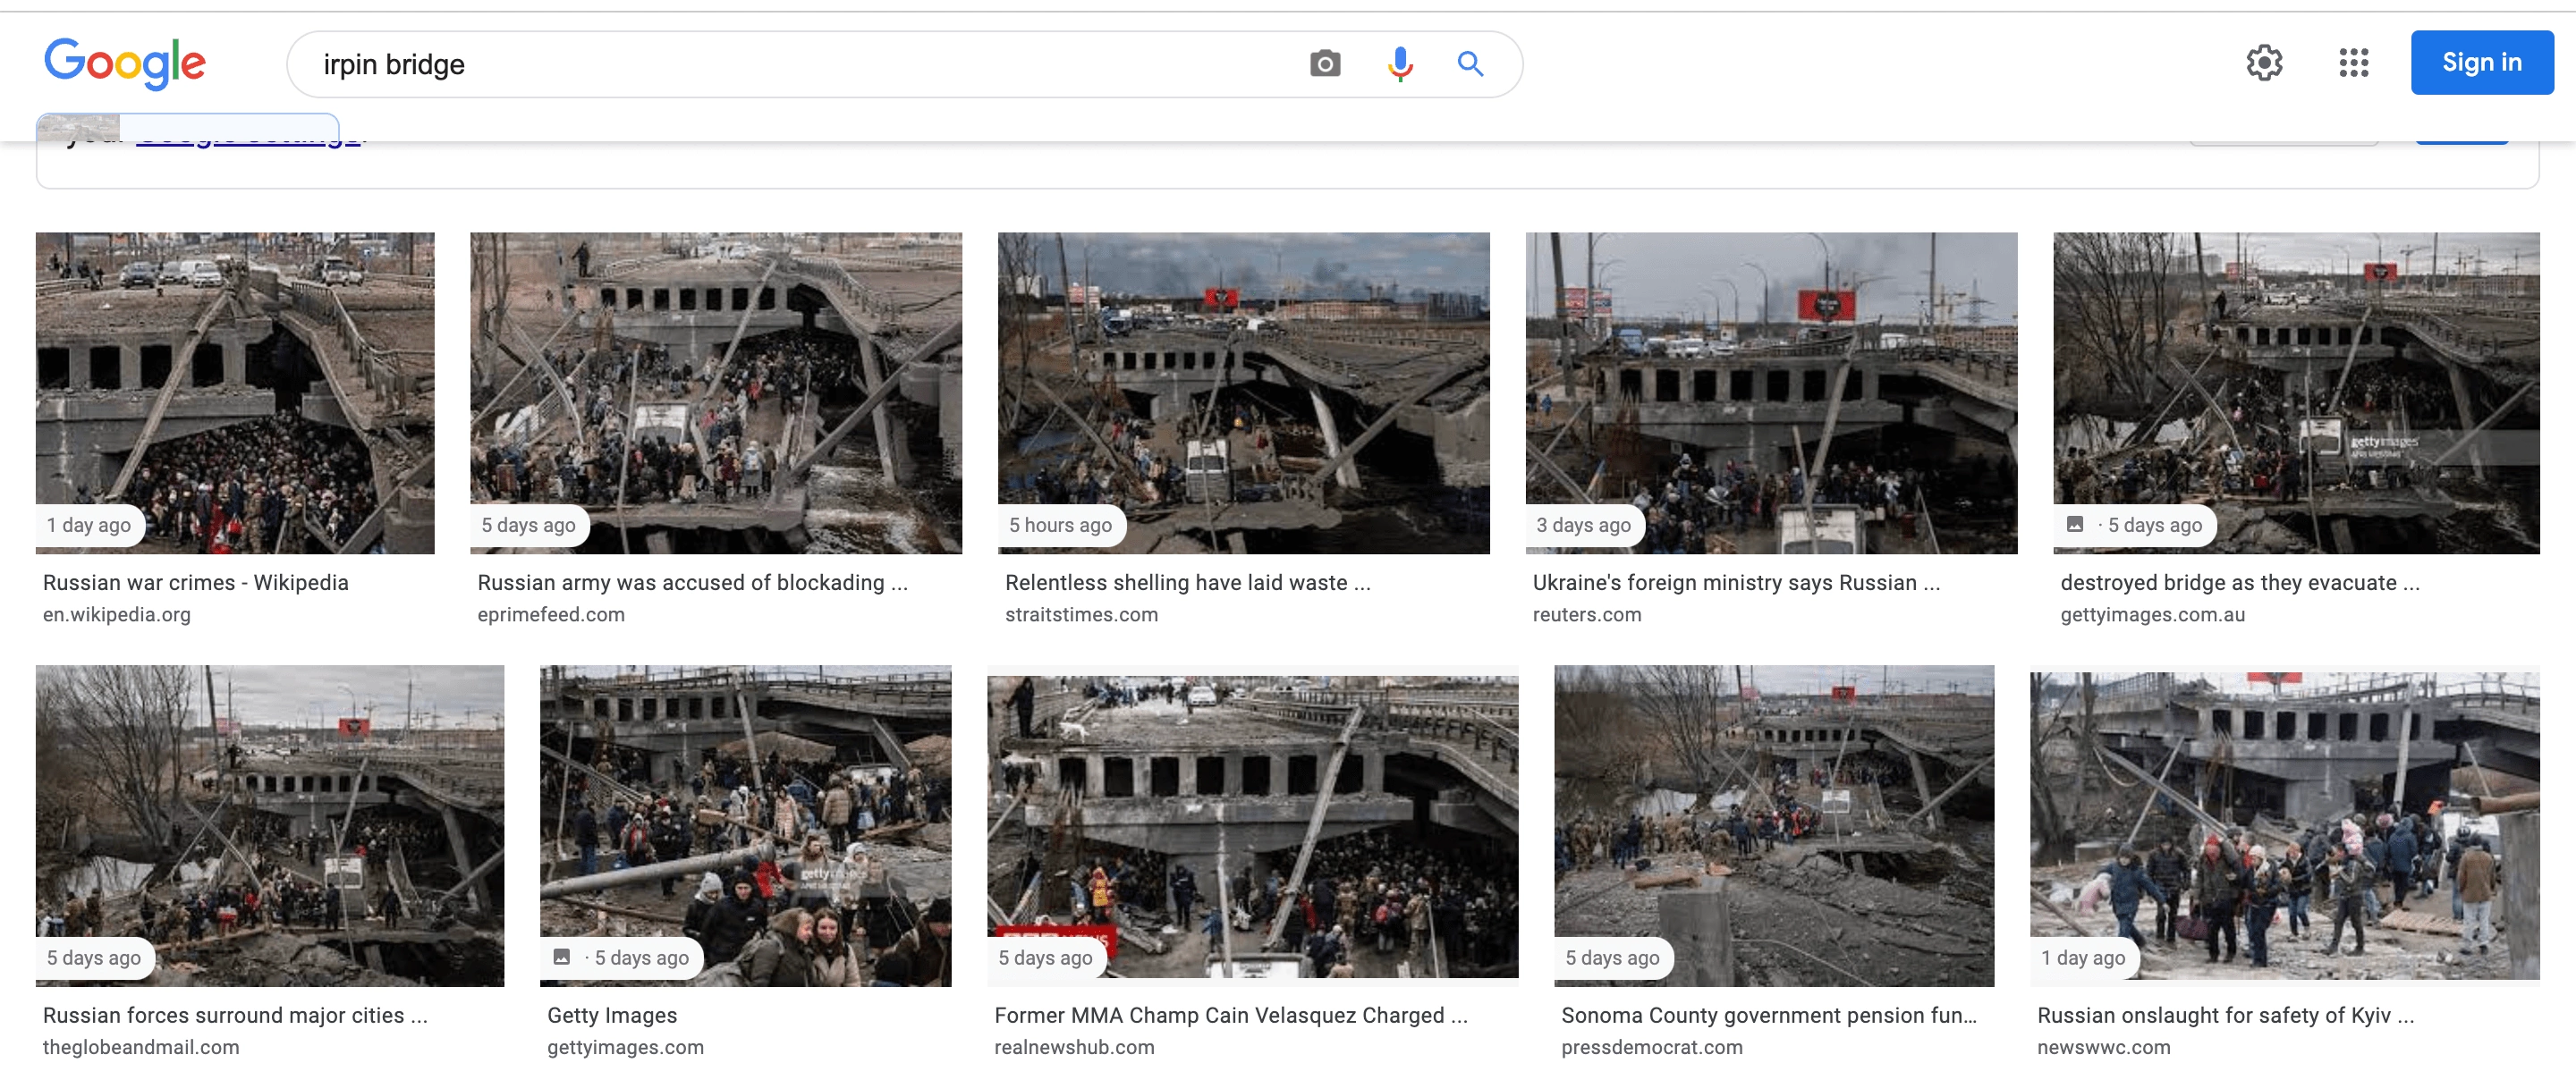Click the newswwc.com source text
Image resolution: width=2576 pixels, height=1080 pixels.
pos(2104,1048)
